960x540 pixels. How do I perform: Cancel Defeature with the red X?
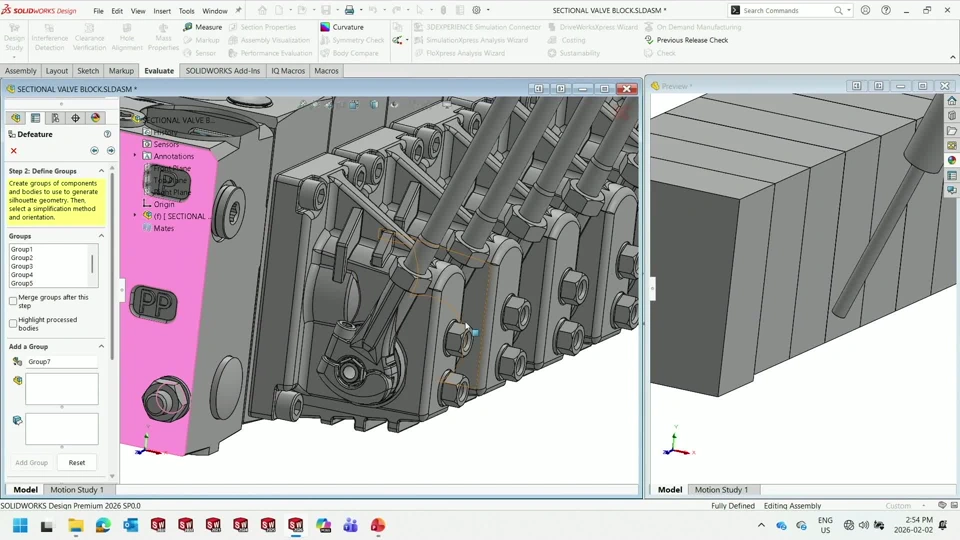[x=14, y=151]
